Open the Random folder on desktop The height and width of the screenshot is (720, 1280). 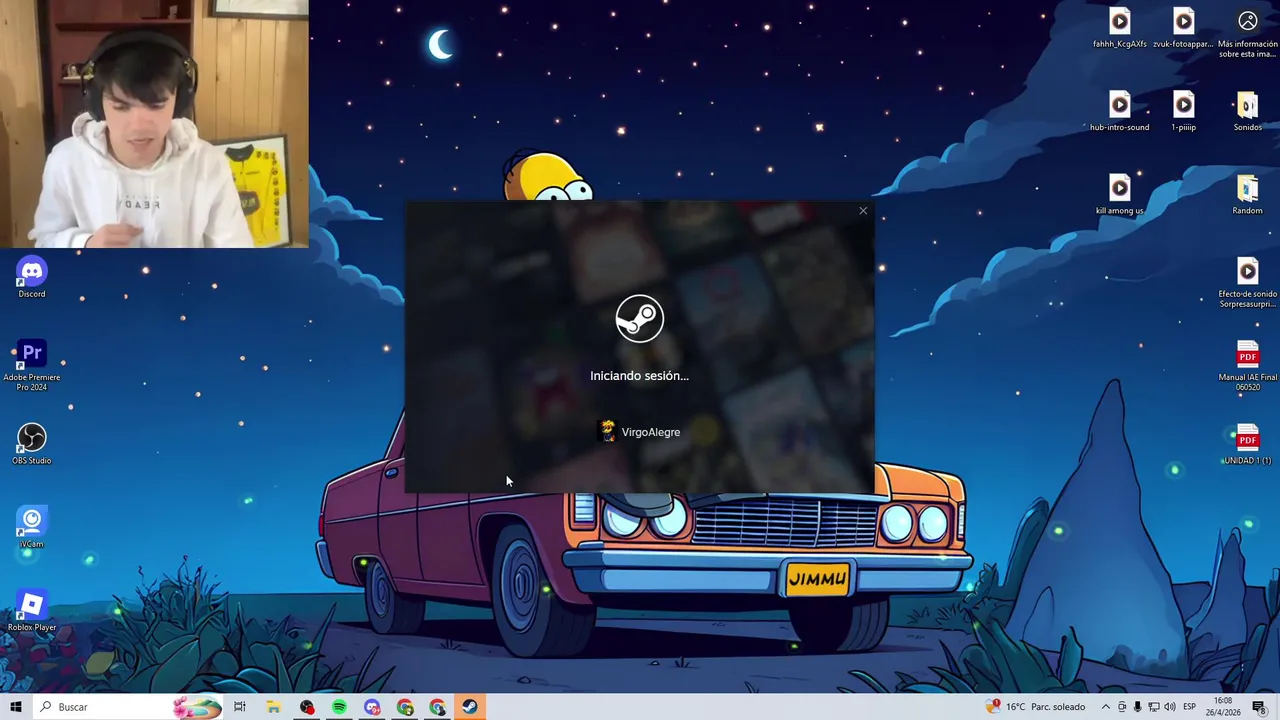point(1247,194)
